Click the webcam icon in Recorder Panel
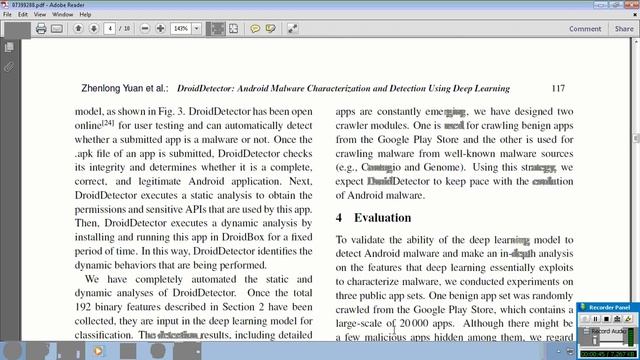Image resolution: width=640 pixels, height=360 pixels. tap(618, 319)
